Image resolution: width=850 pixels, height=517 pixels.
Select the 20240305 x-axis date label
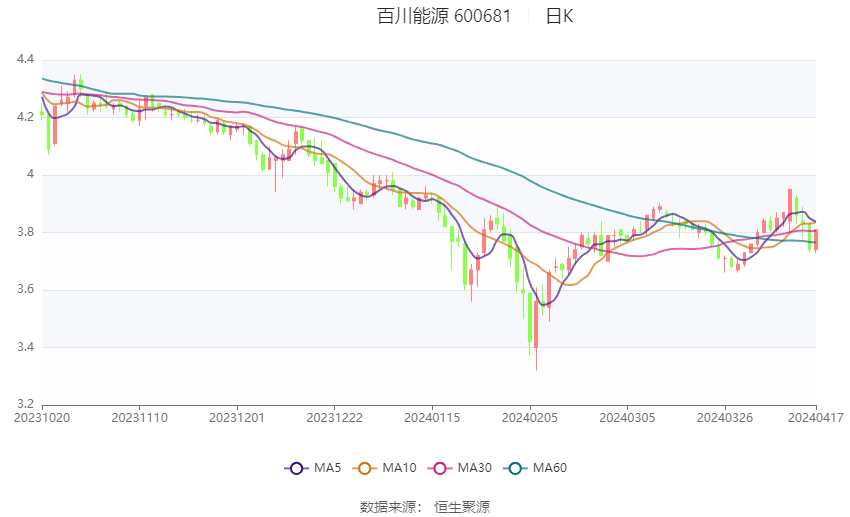627,418
